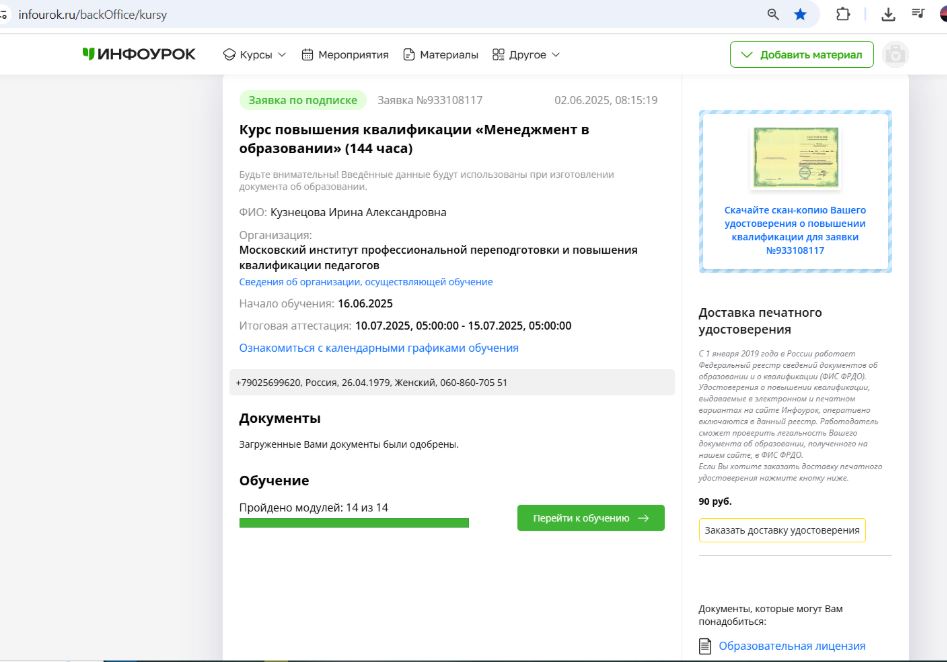Open Сведения об организации link
This screenshot has width=947, height=662.
[x=365, y=282]
